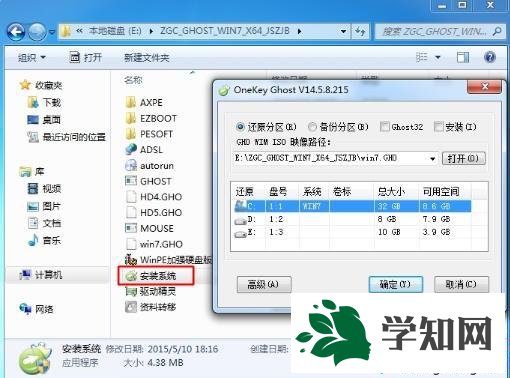This screenshot has width=510, height=378.
Task: Select the EZBOOT folder icon
Action: [131, 118]
